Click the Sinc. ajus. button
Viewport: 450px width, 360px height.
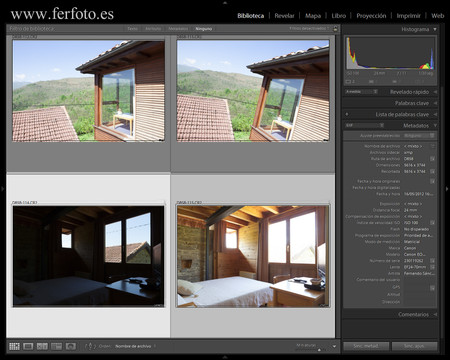(x=414, y=346)
